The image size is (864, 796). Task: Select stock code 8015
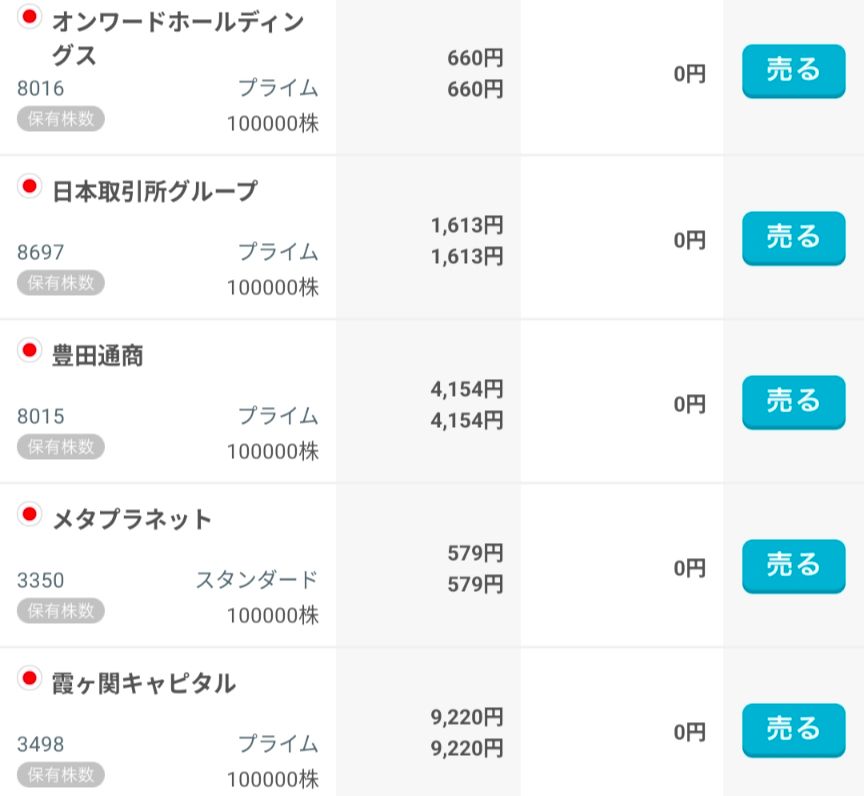coord(40,416)
